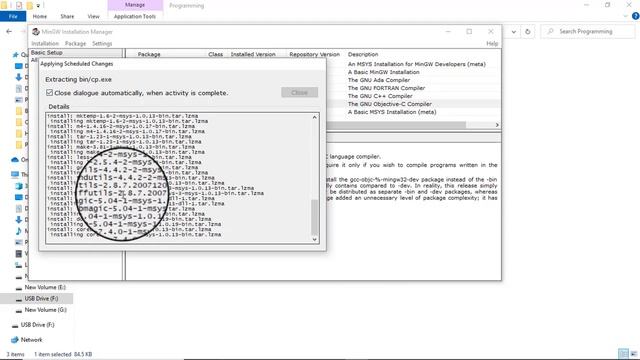Click the details log scroll down arrow

click(x=314, y=240)
